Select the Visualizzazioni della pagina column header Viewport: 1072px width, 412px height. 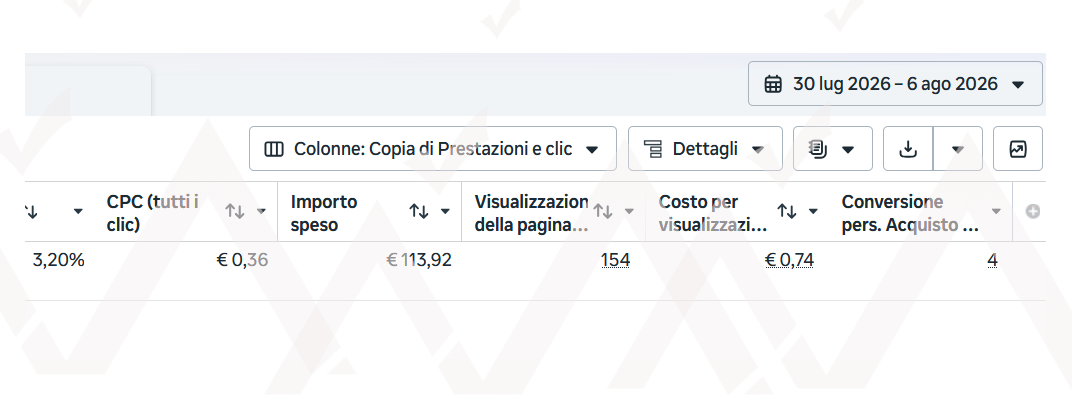pos(531,212)
